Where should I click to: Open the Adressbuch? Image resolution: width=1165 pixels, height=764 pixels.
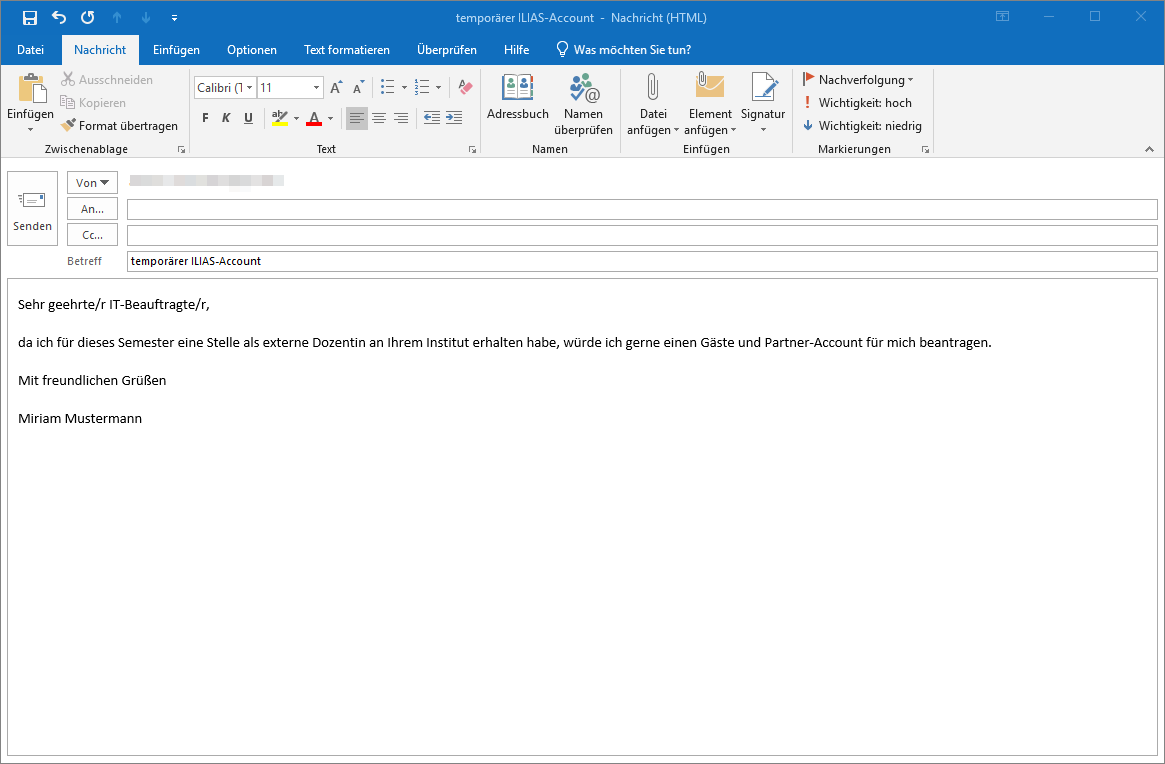[x=518, y=97]
